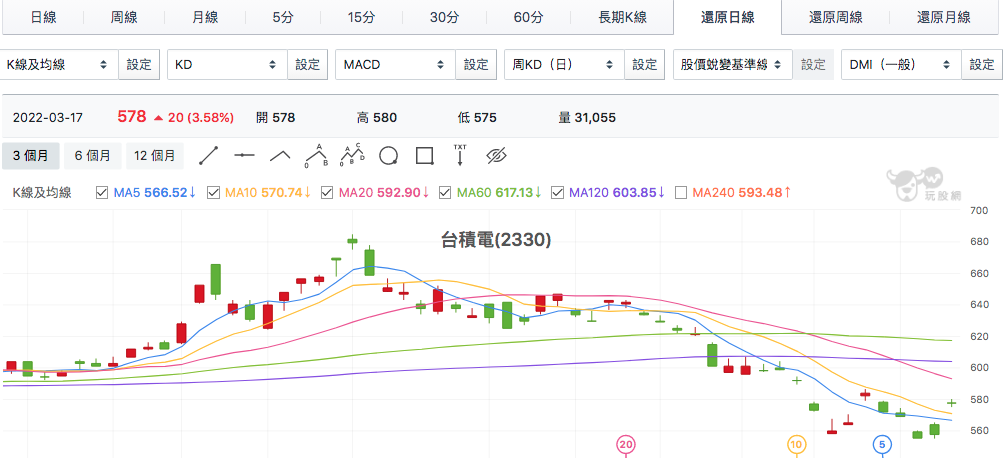This screenshot has height=458, width=1005.
Task: Select the 0-A-B wave drawing tool
Action: [x=317, y=156]
